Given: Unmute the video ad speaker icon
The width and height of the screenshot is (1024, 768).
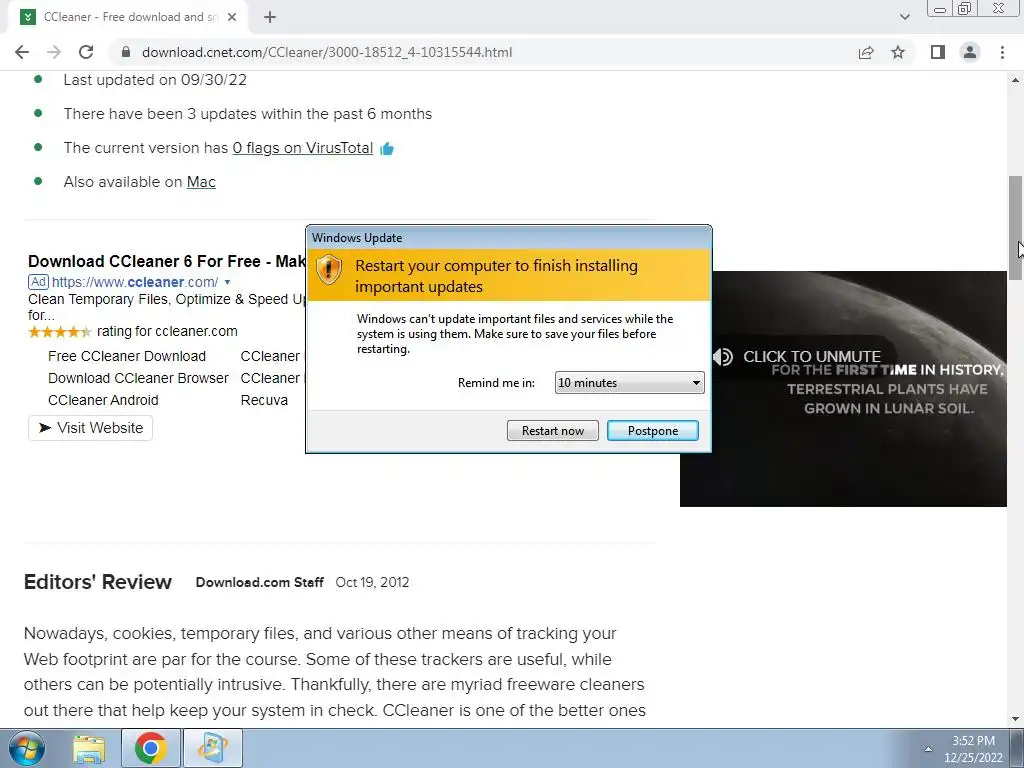Looking at the screenshot, I should (x=723, y=357).
